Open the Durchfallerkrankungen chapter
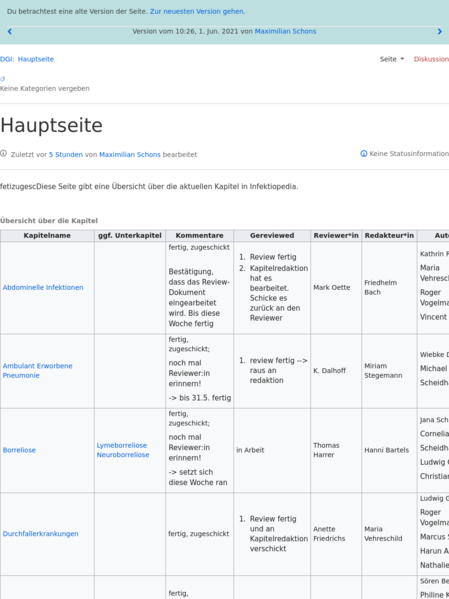The height and width of the screenshot is (599, 449). tap(41, 534)
